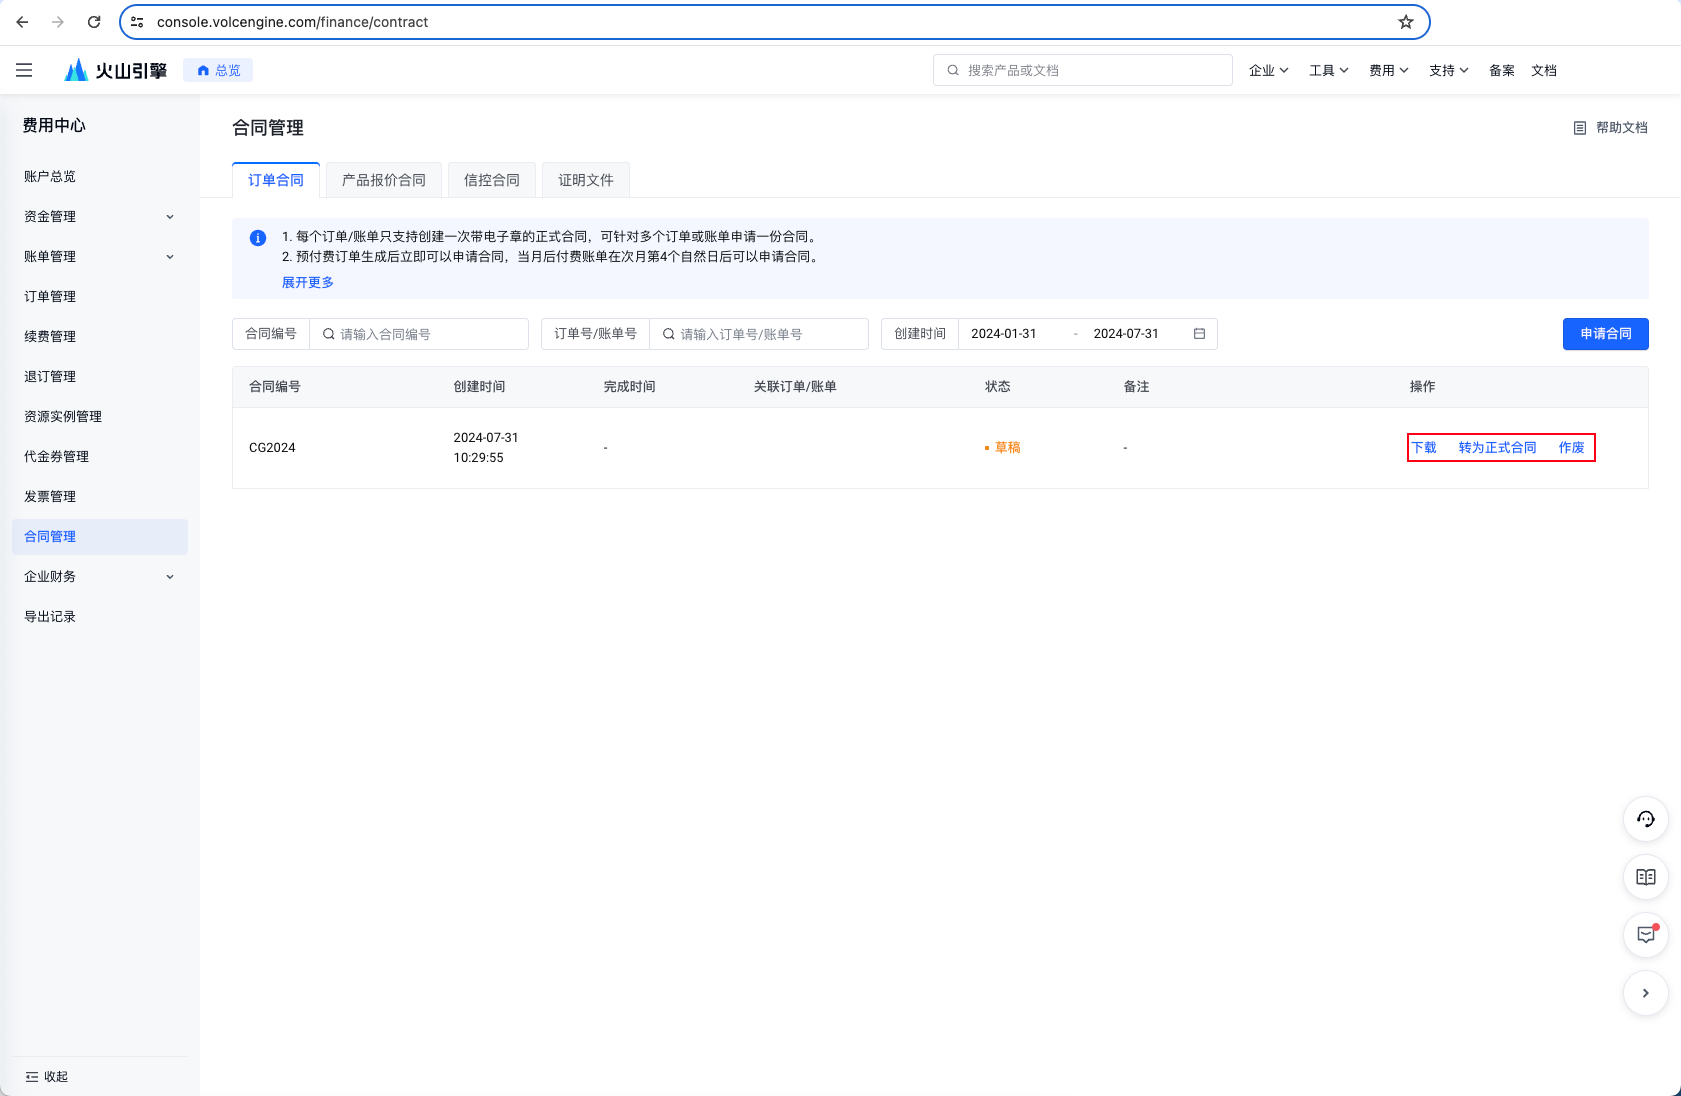The height and width of the screenshot is (1096, 1681).
Task: Open the 企业 top dropdown menu
Action: click(x=1268, y=70)
